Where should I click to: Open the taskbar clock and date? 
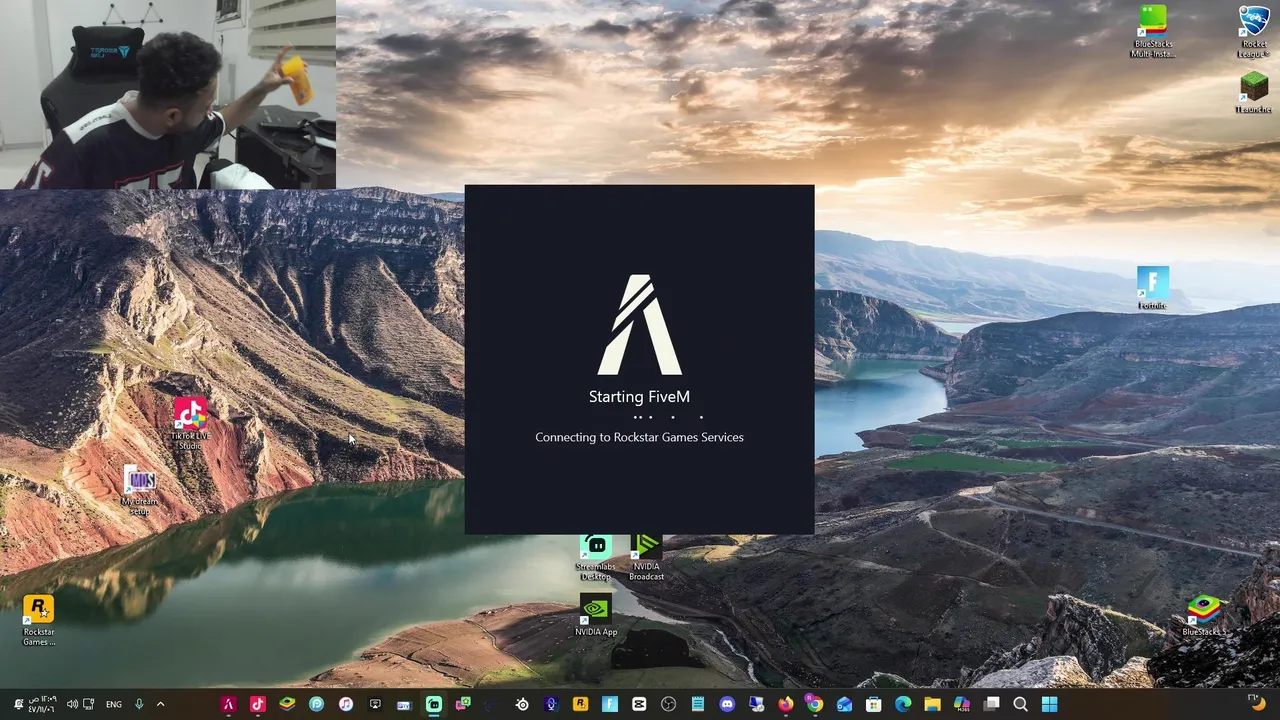(x=42, y=704)
